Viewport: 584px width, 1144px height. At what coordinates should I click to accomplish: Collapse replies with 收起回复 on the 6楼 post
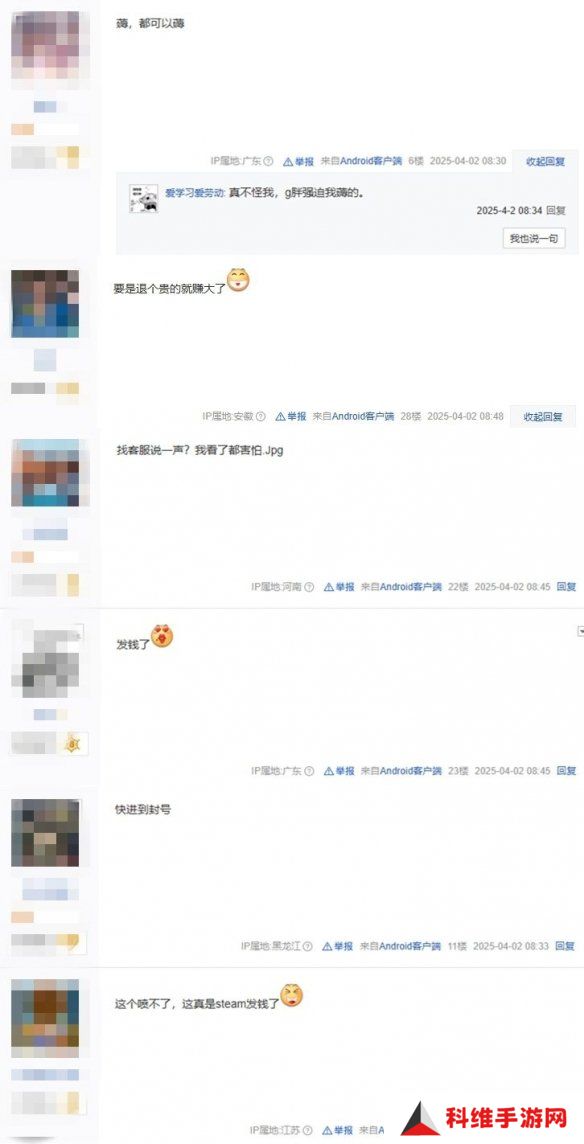pyautogui.click(x=545, y=161)
